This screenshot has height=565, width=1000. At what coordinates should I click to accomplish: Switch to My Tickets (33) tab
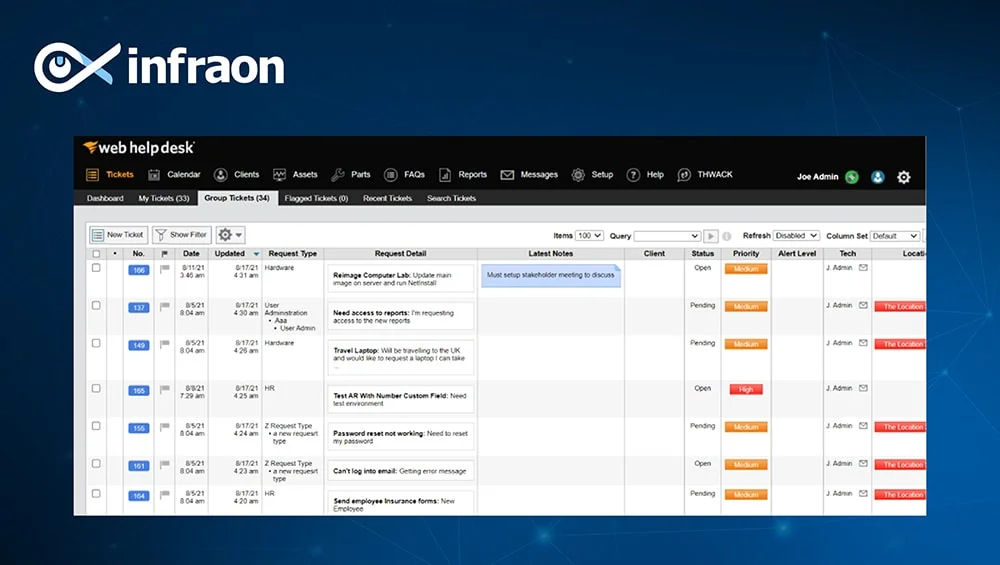coord(164,198)
